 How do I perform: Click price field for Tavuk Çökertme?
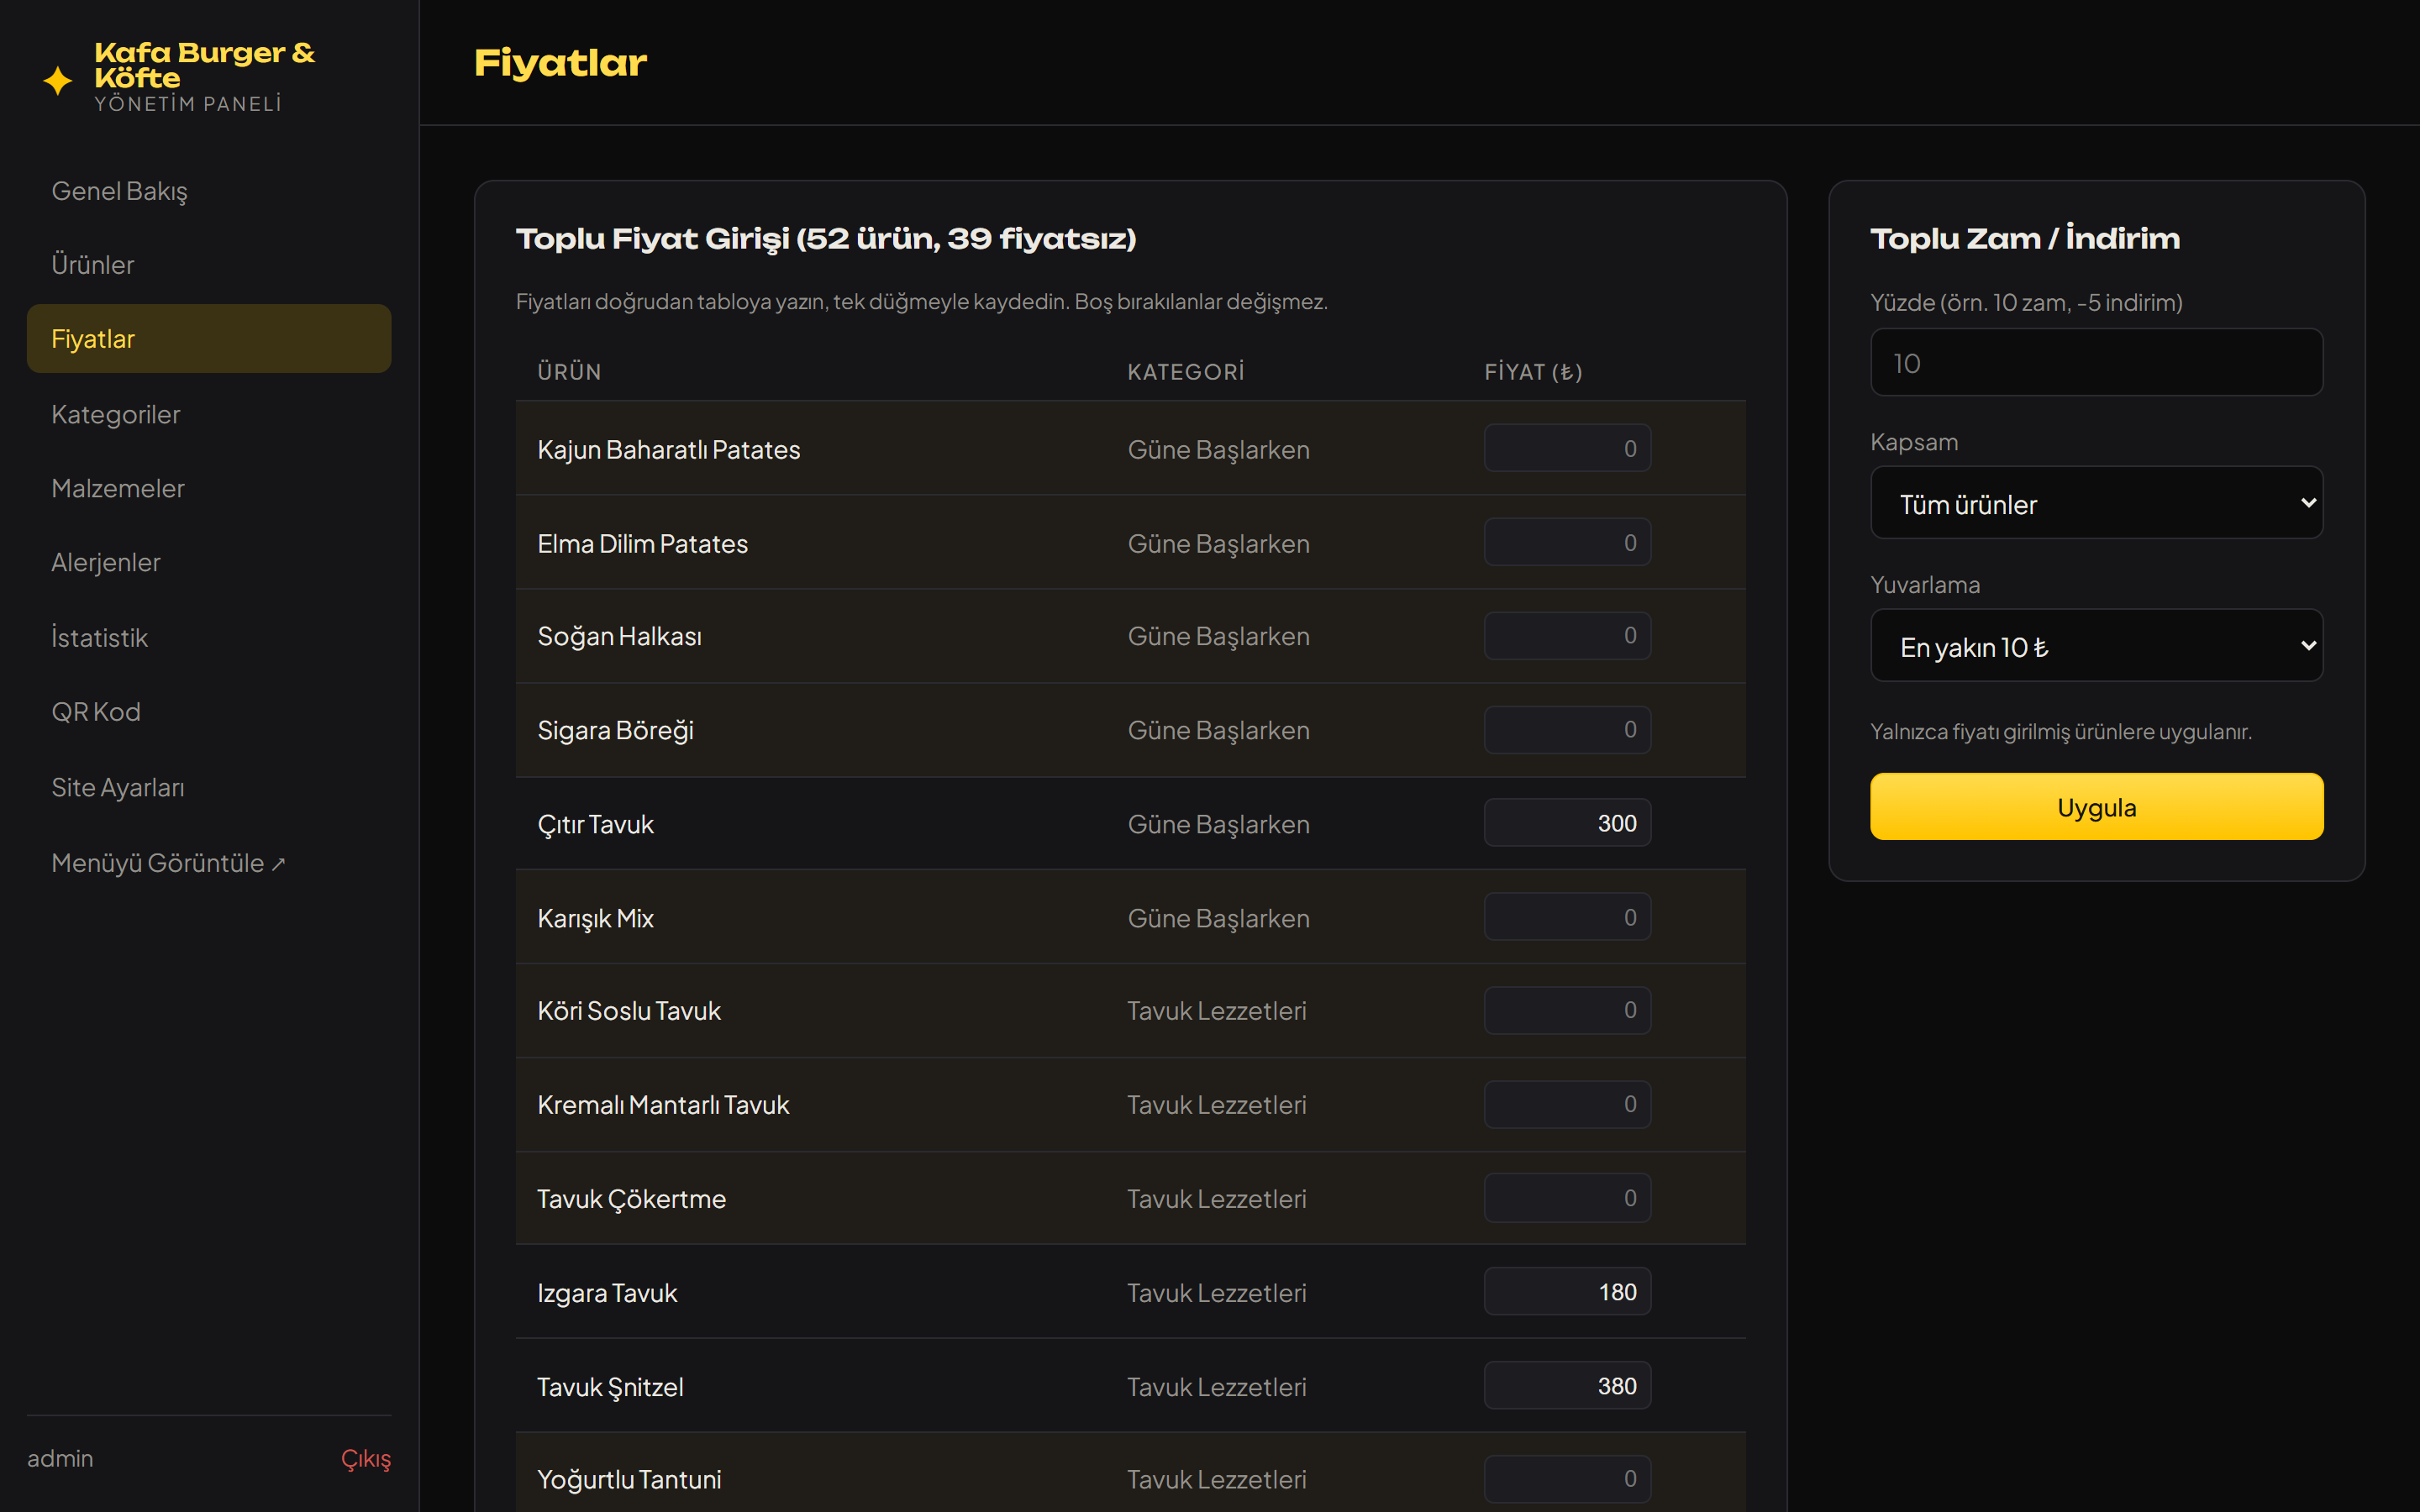[x=1567, y=1198]
